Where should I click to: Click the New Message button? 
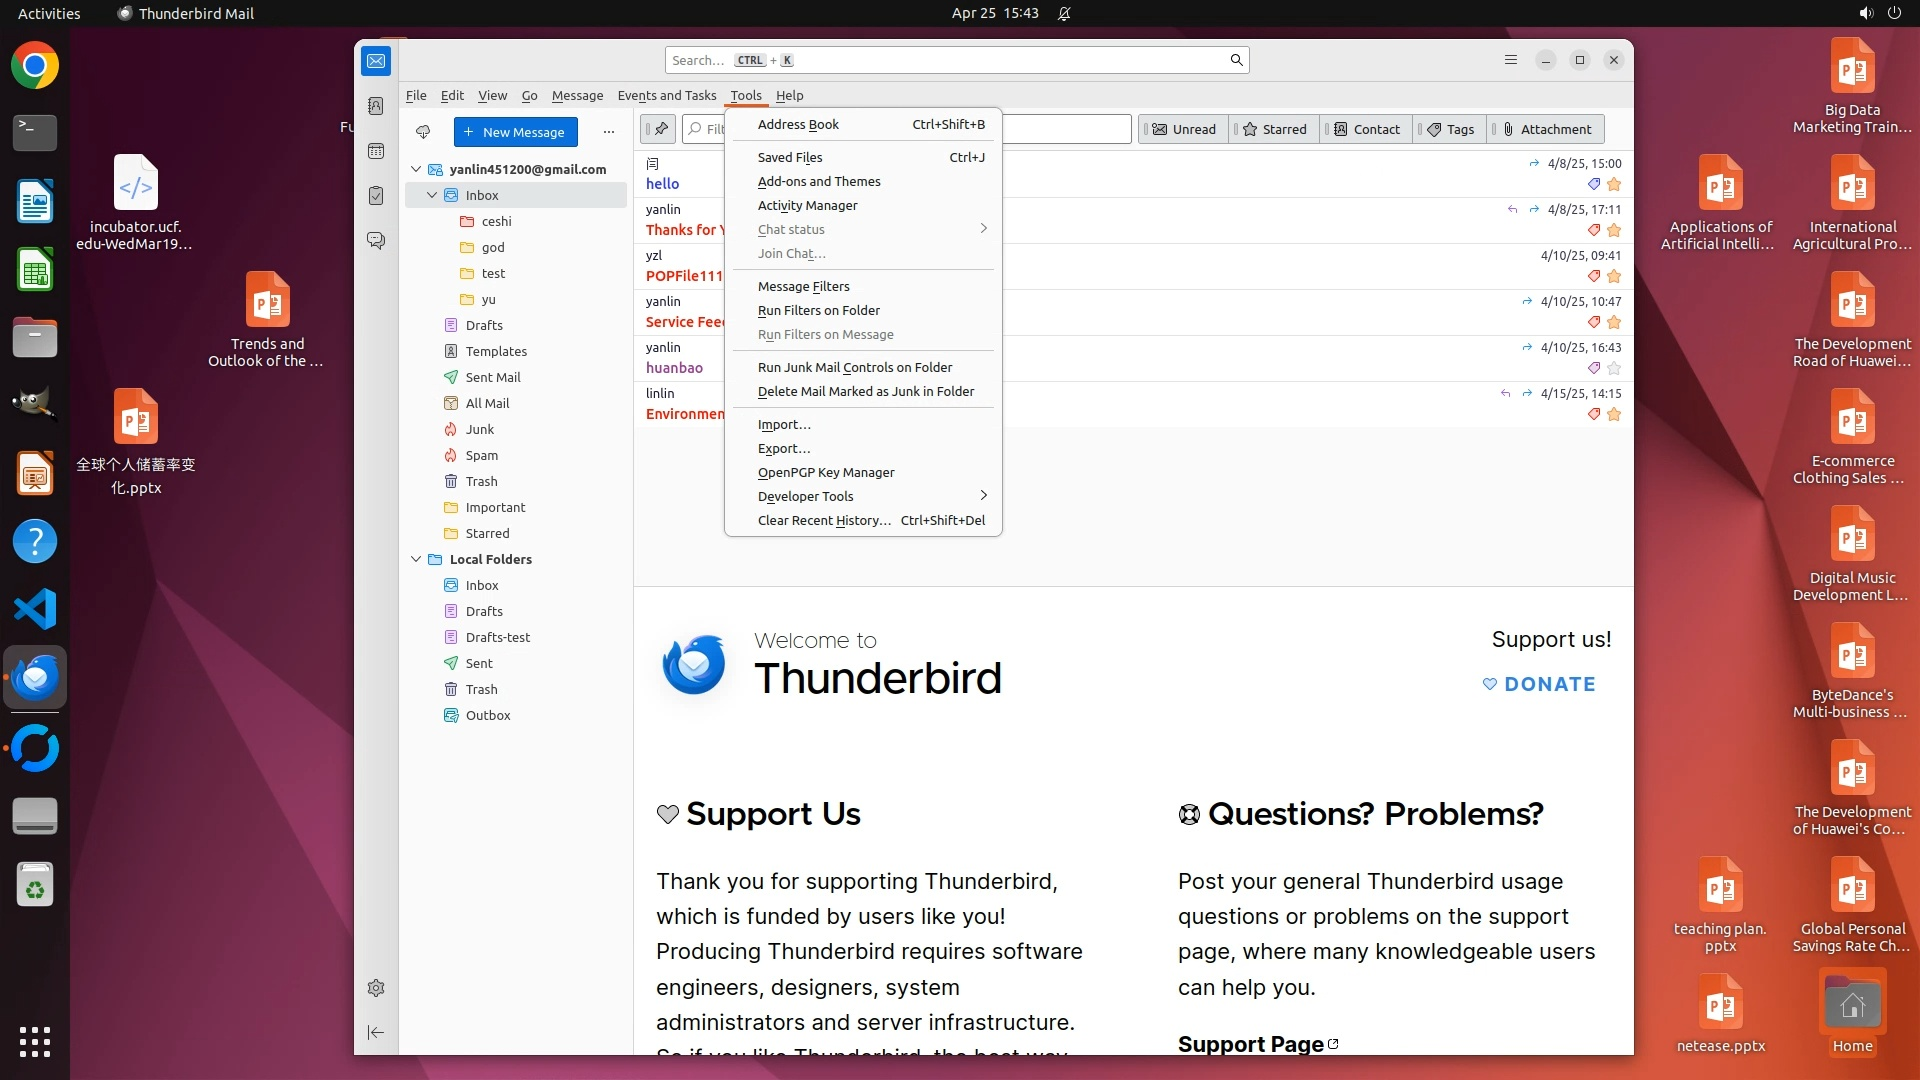click(515, 132)
